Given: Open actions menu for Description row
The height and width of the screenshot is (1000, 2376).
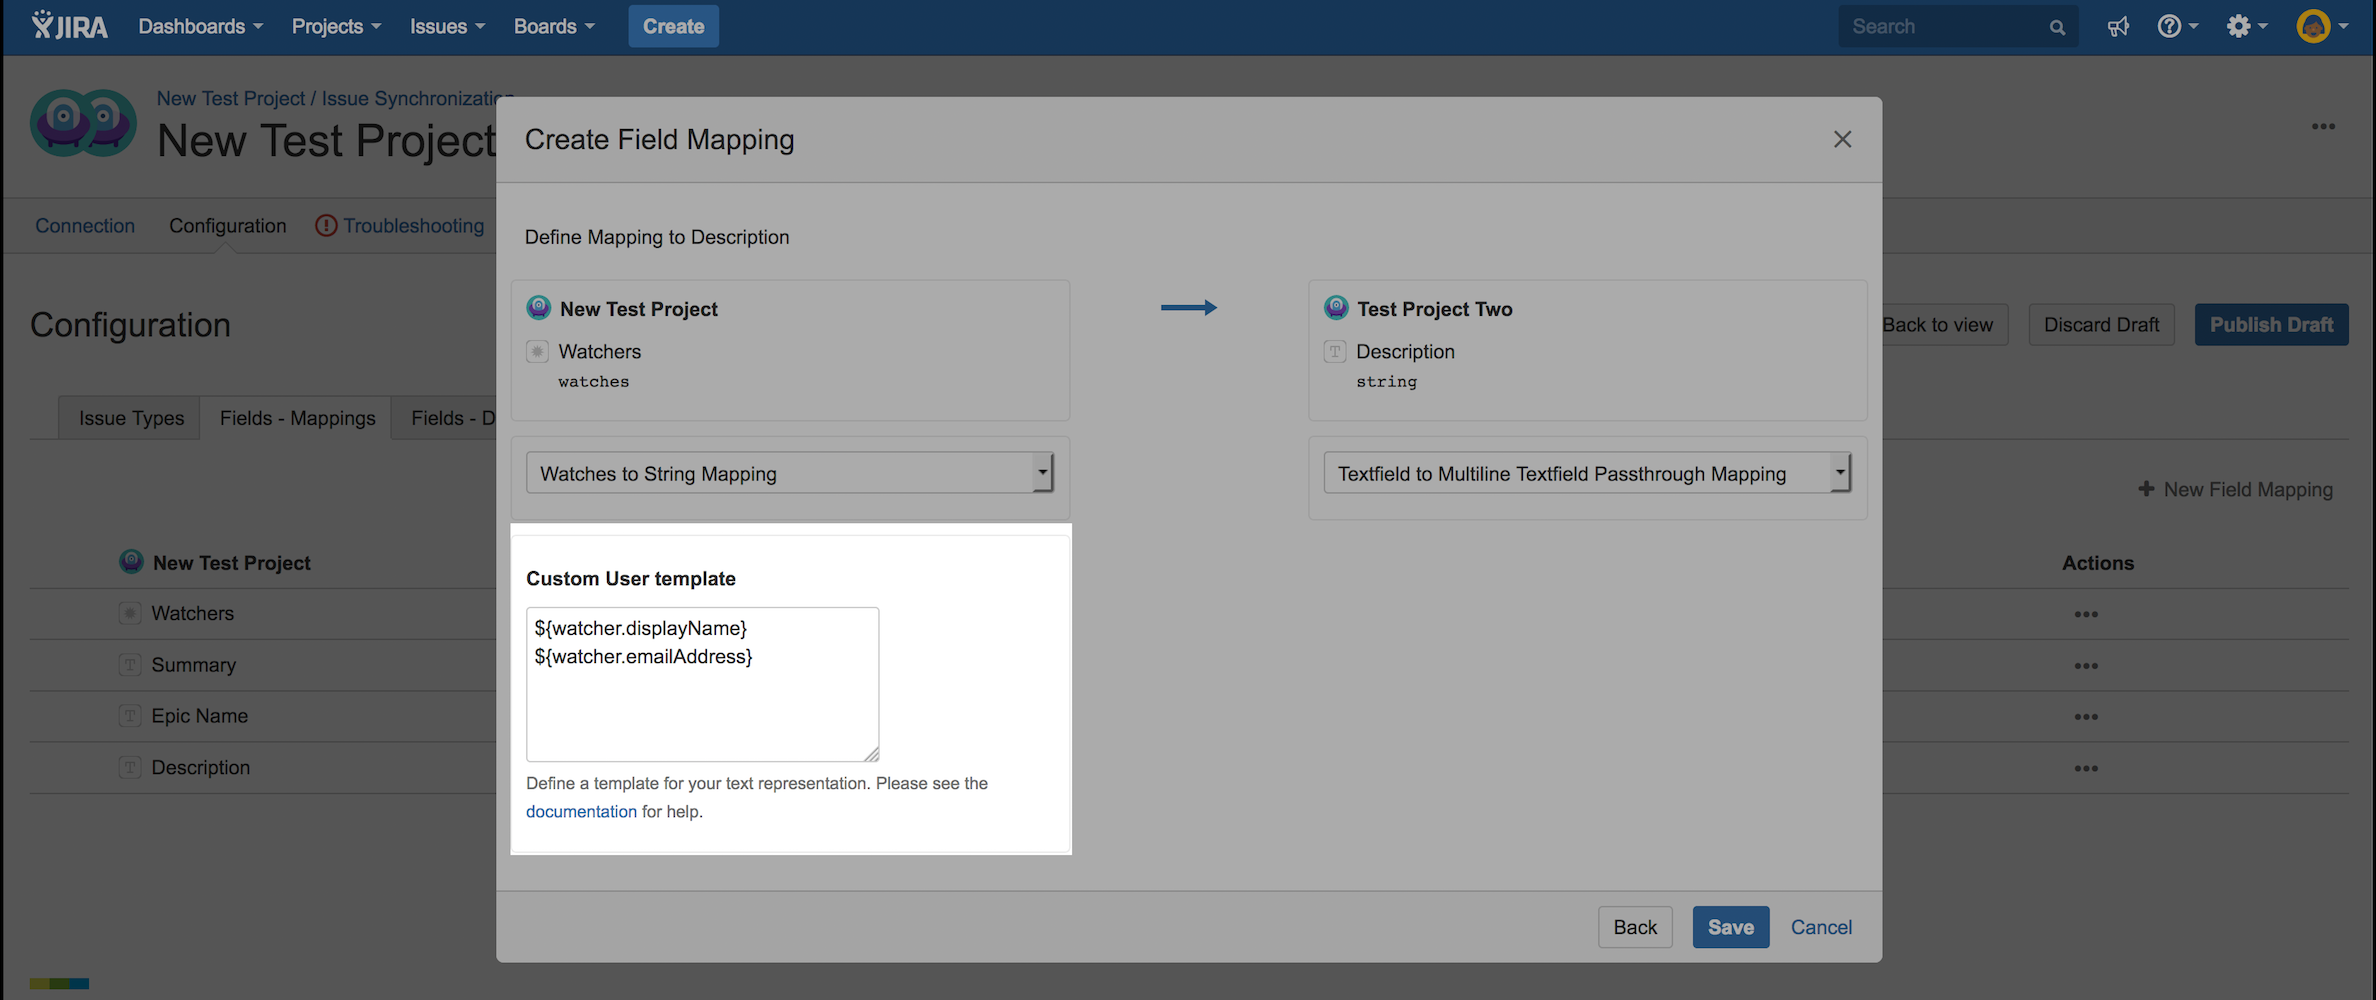Looking at the screenshot, I should point(2085,769).
